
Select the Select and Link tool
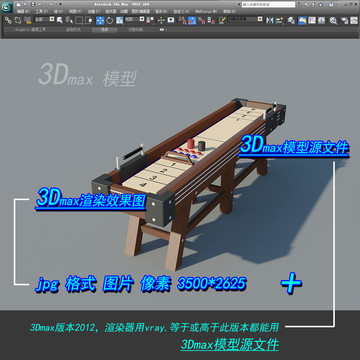click(x=8, y=20)
